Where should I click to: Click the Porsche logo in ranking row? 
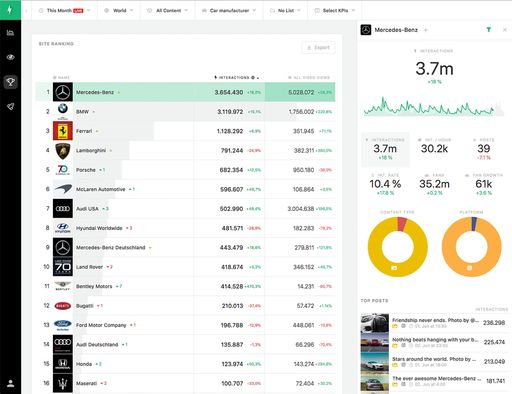tap(63, 170)
